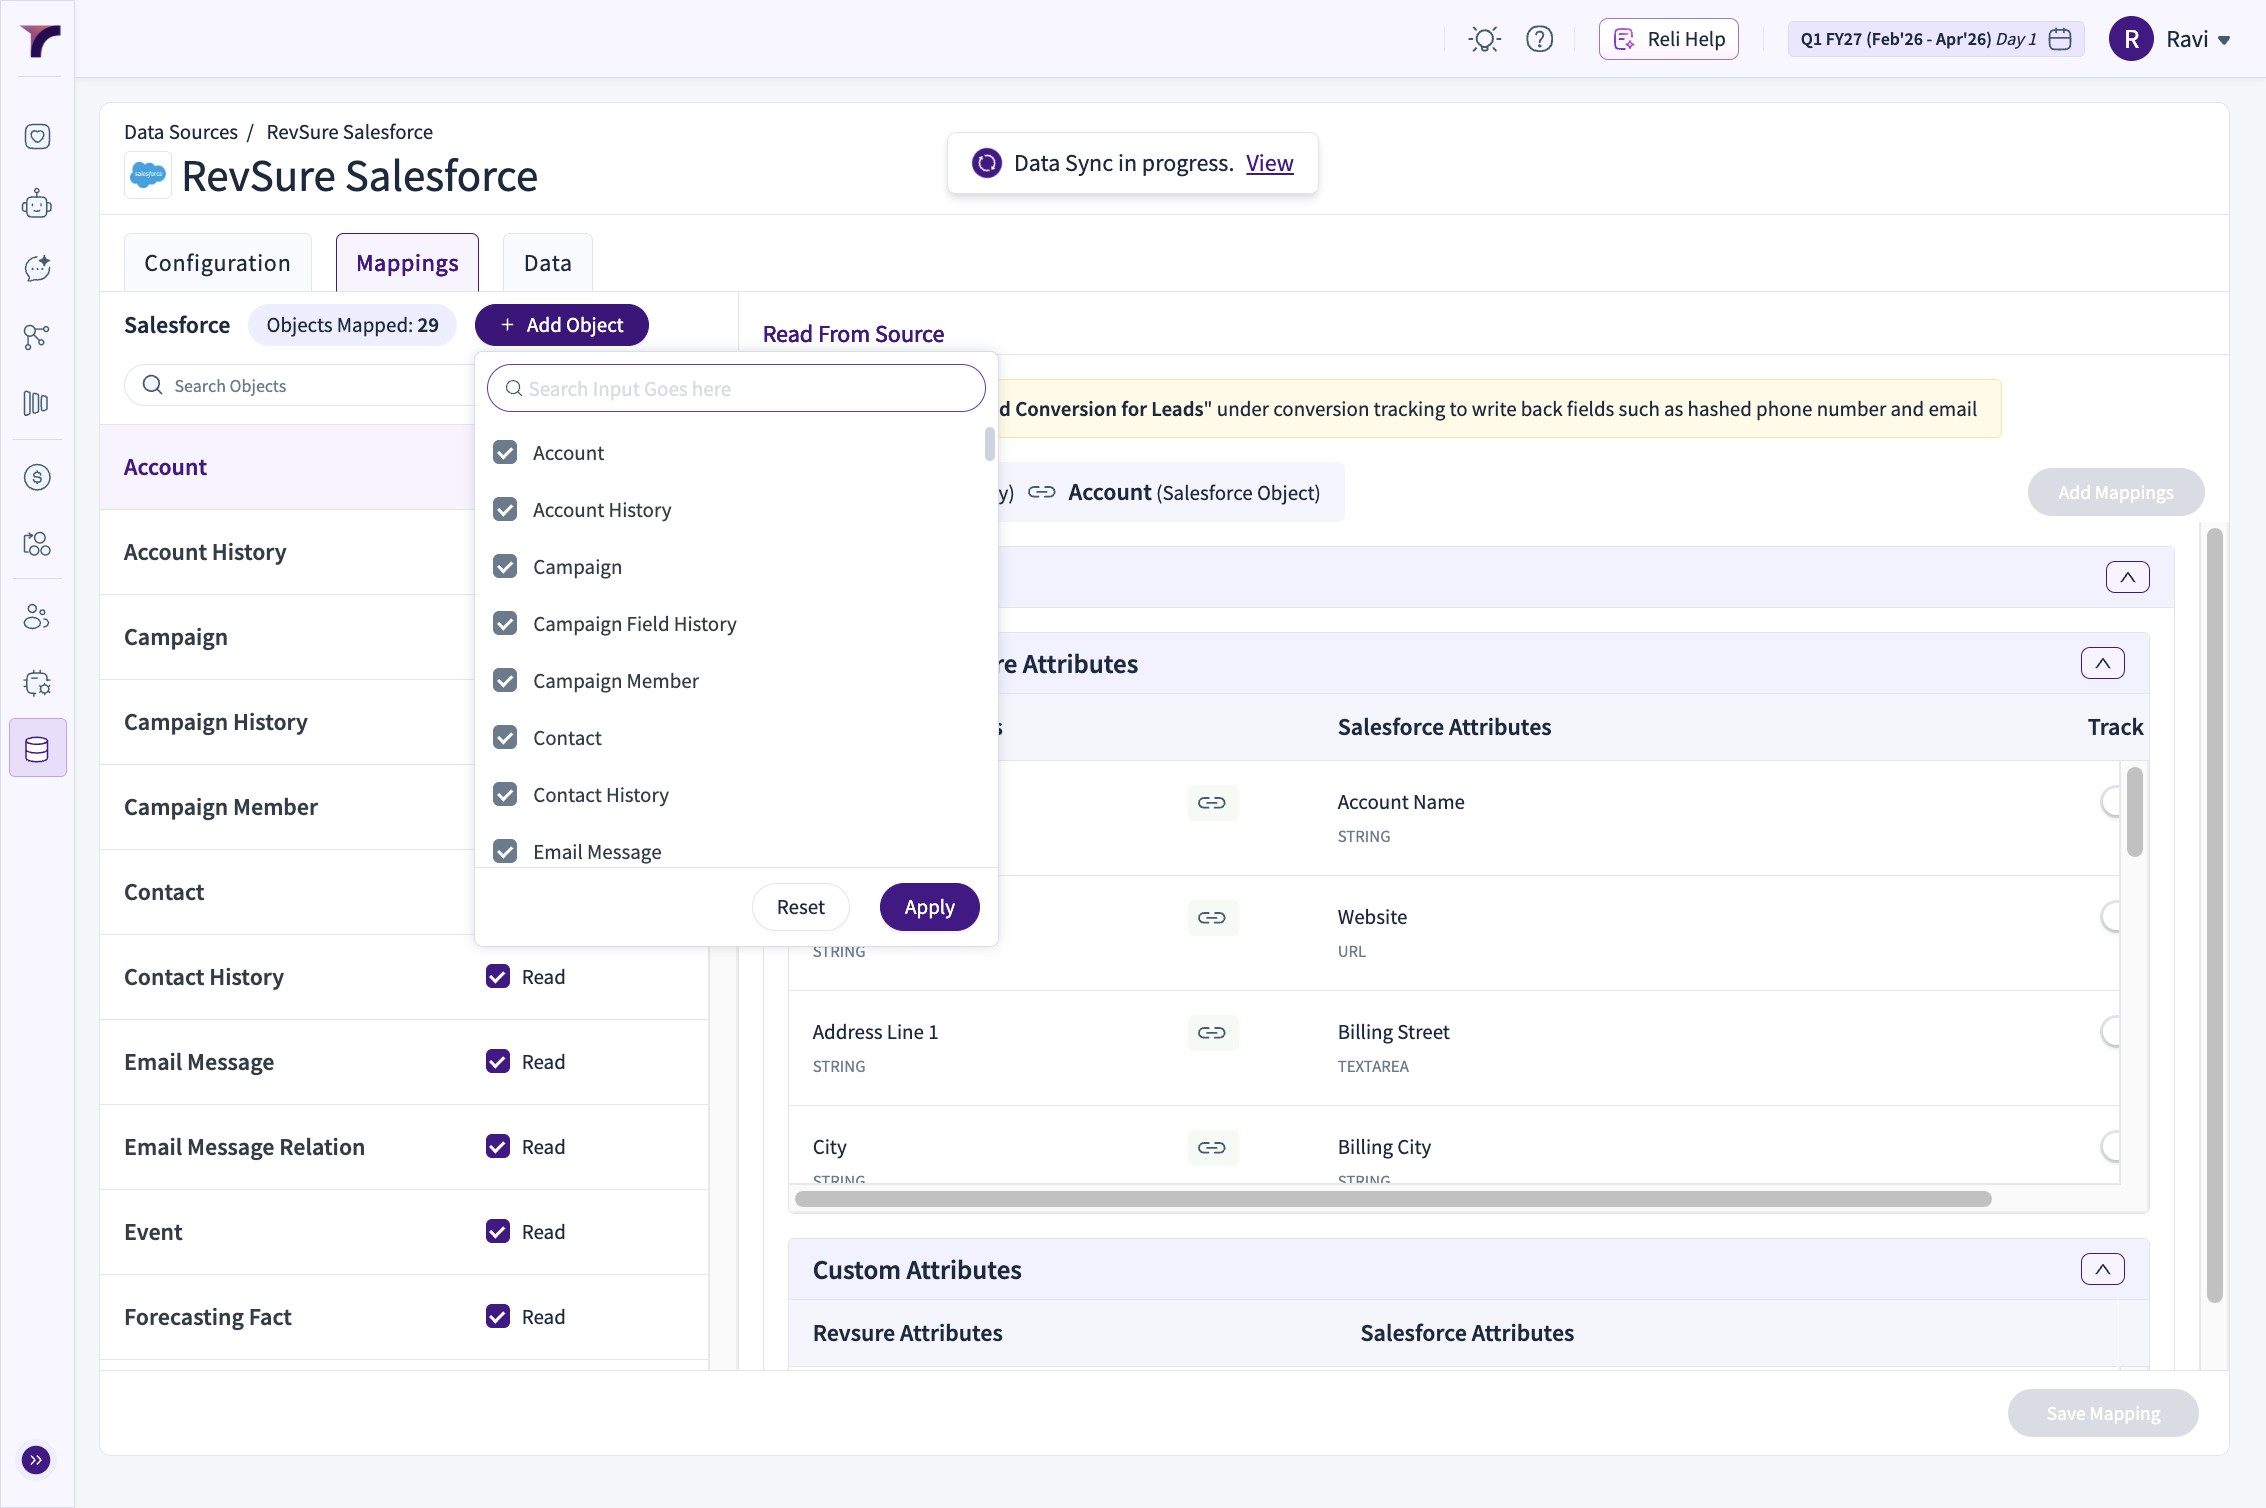
Task: Open the calendar icon in quarter selector
Action: [2060, 39]
